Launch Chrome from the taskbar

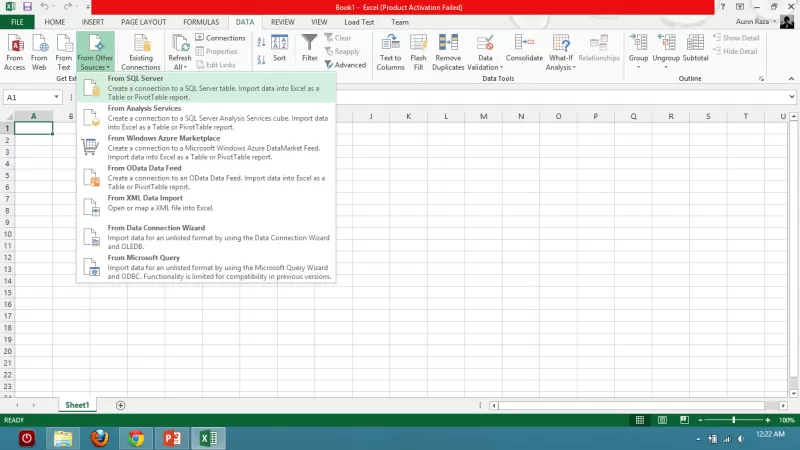coord(136,438)
